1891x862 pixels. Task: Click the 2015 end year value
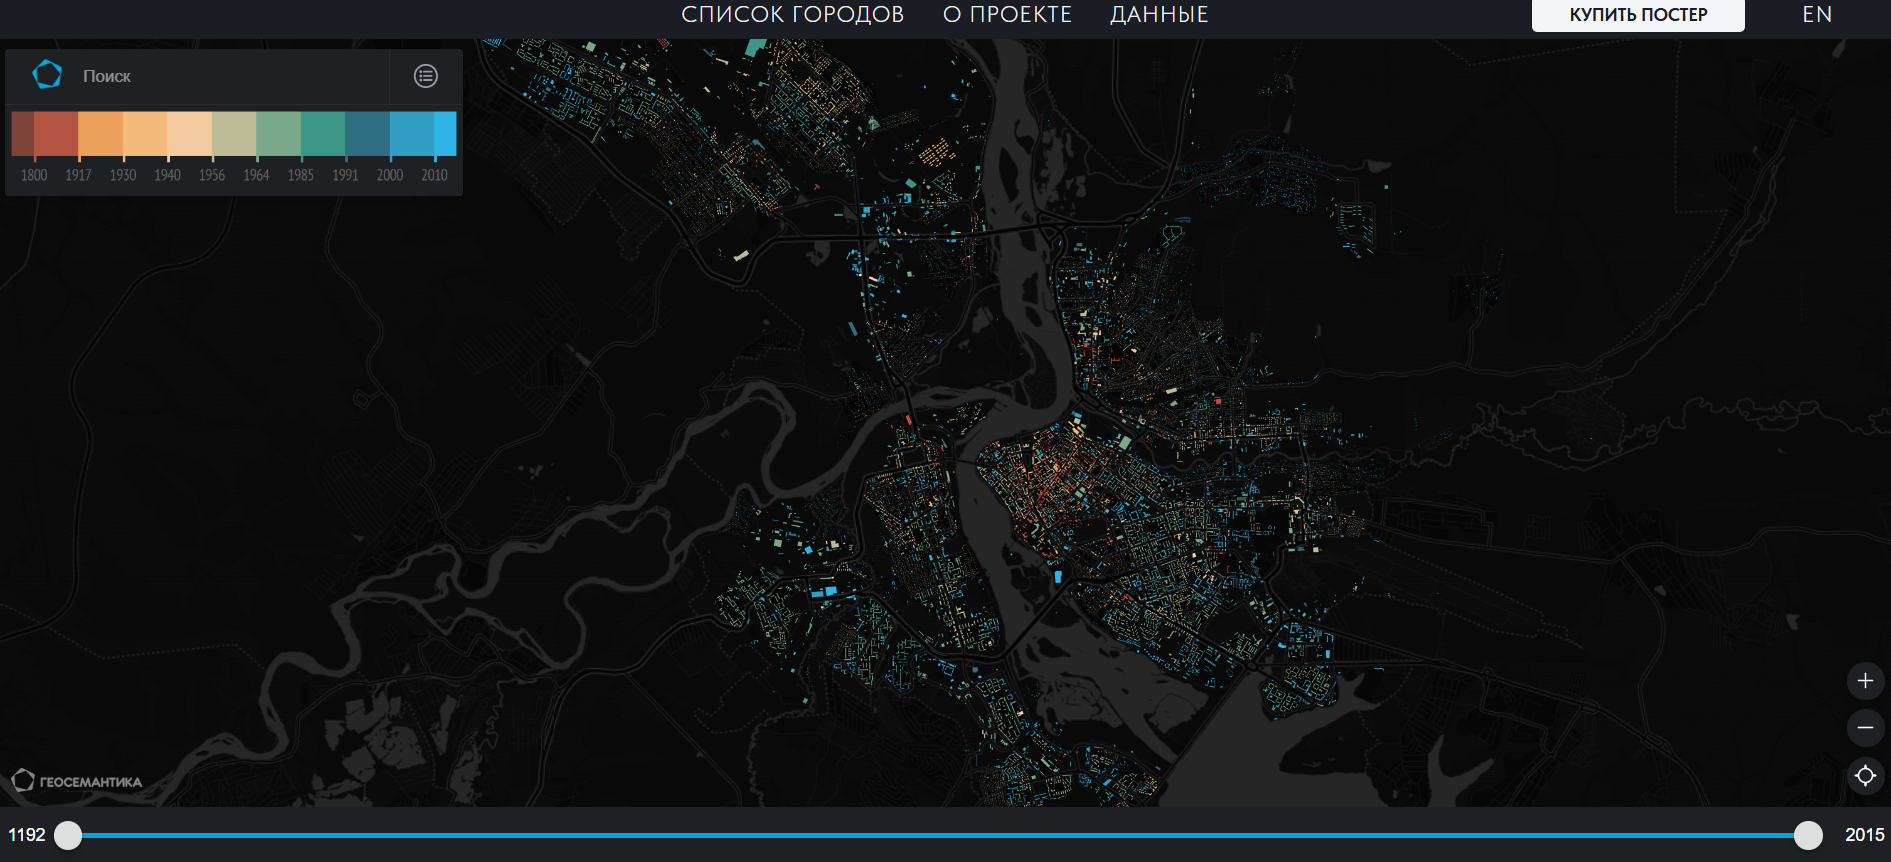[1865, 835]
